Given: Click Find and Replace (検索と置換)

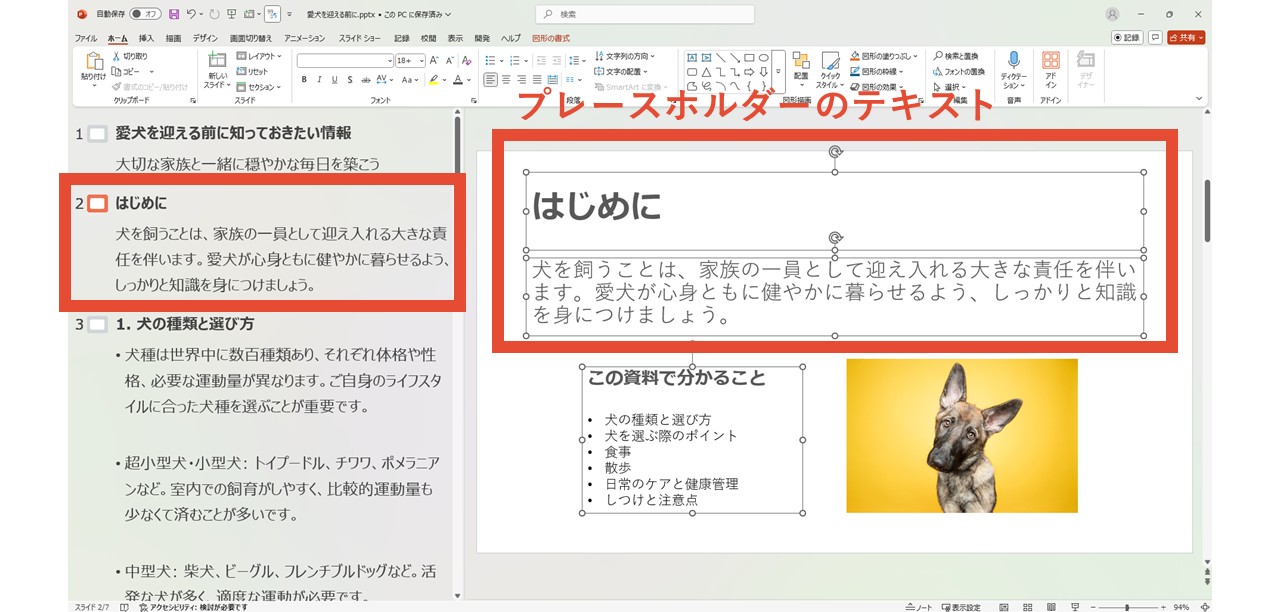Looking at the screenshot, I should pyautogui.click(x=956, y=57).
